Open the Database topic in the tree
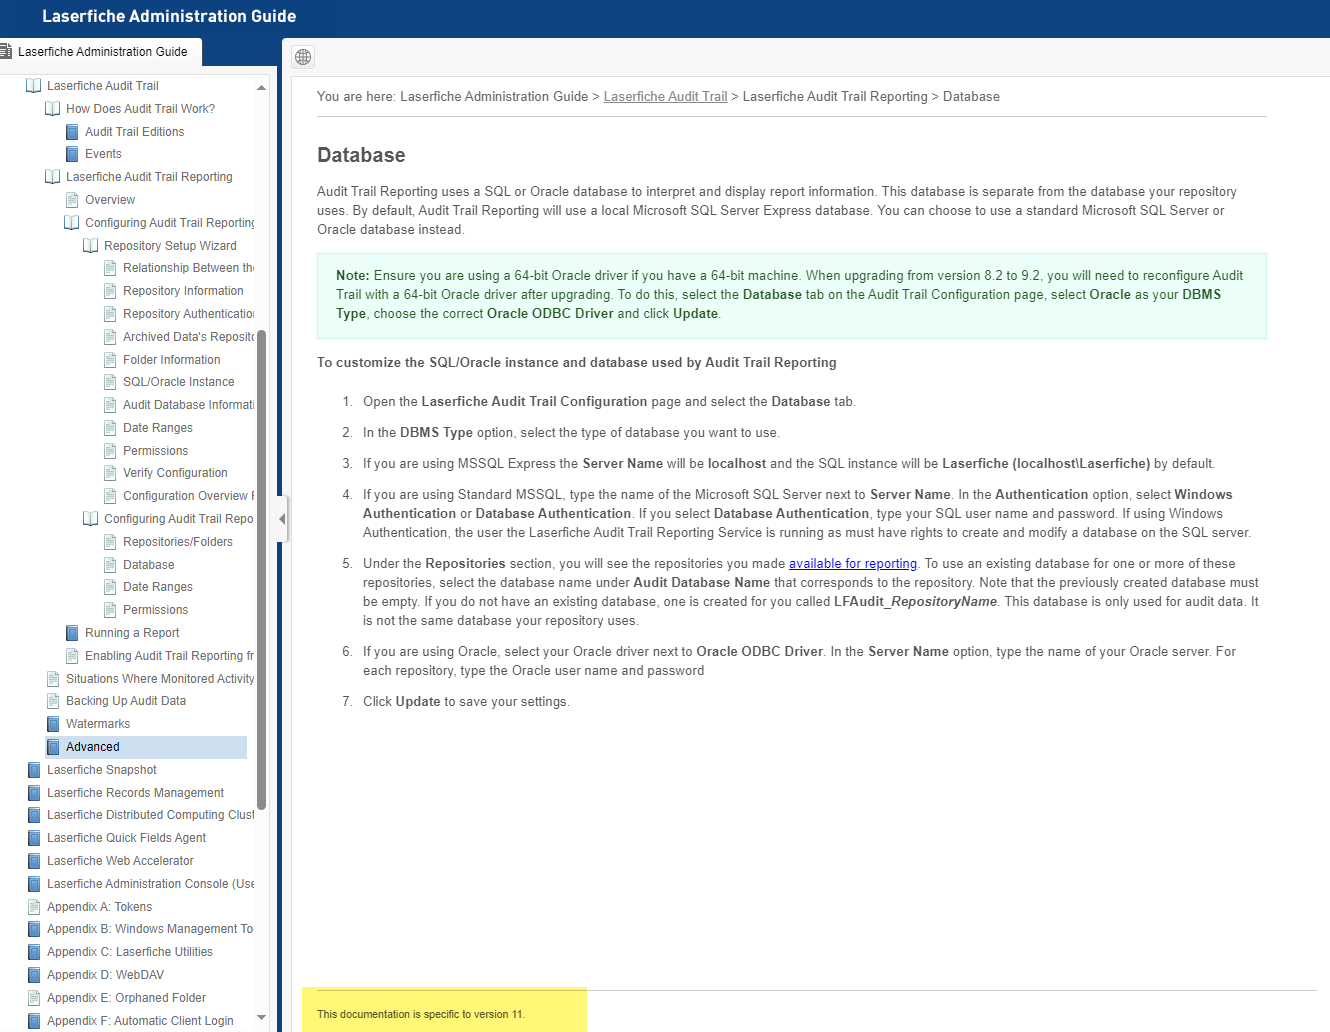 click(149, 565)
